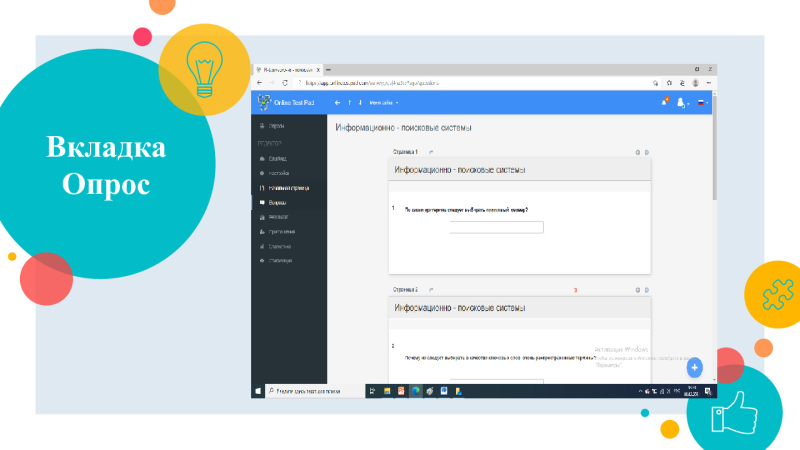
Task: Reload the page with browser refresh icon
Action: tap(285, 83)
